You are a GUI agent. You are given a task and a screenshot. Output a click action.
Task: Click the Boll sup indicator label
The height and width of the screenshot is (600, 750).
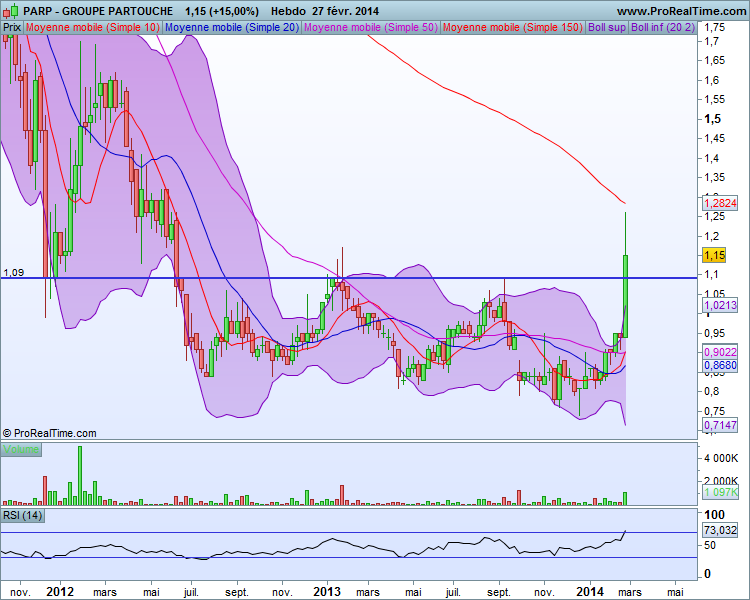tap(607, 27)
